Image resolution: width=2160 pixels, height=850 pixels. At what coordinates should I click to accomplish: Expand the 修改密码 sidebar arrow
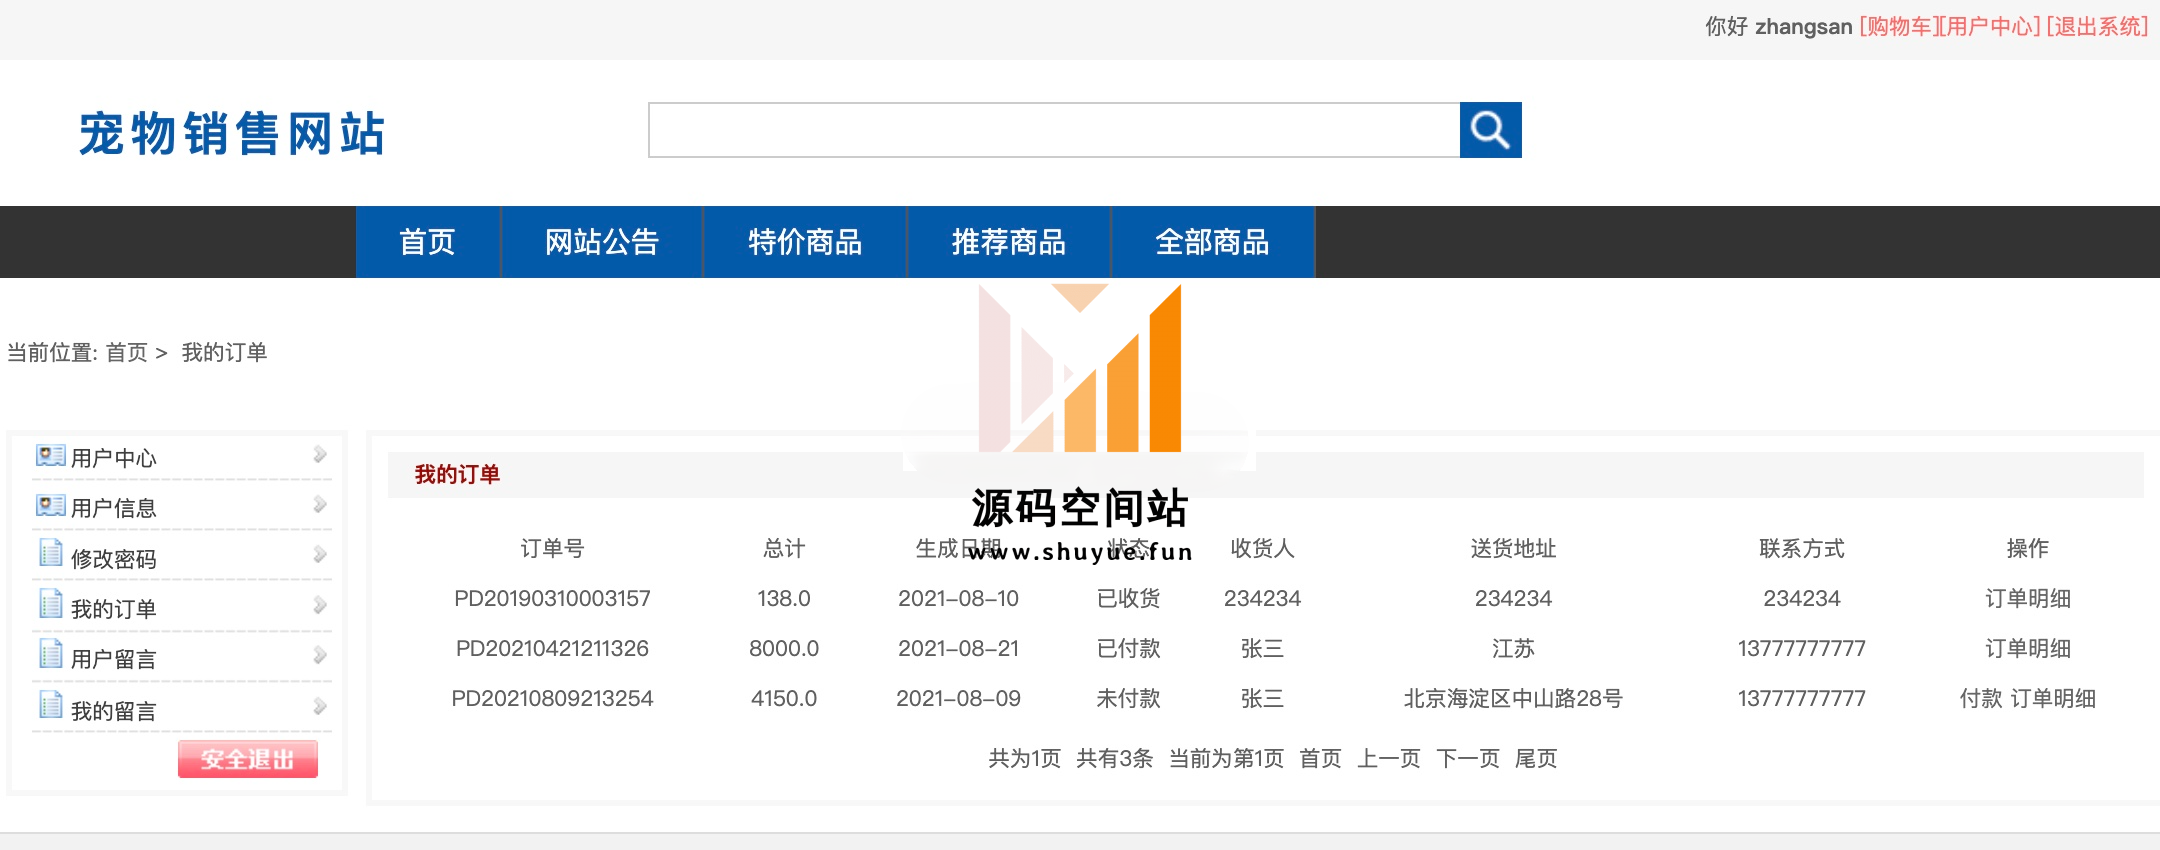coord(320,555)
